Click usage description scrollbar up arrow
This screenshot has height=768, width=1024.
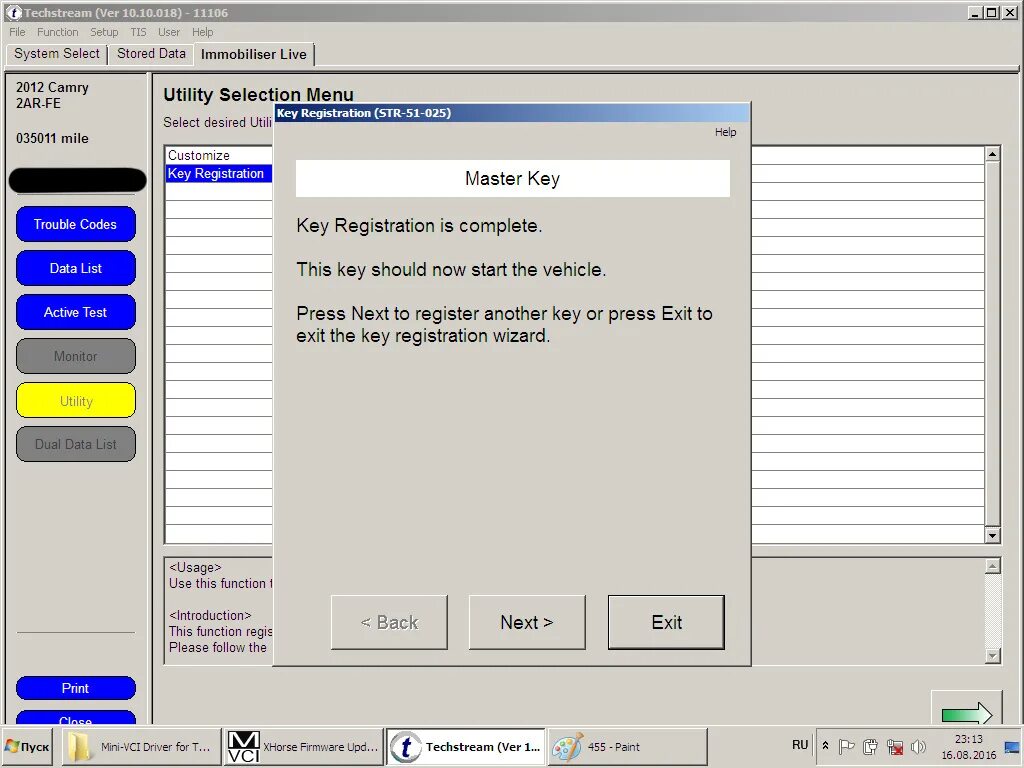coord(992,566)
